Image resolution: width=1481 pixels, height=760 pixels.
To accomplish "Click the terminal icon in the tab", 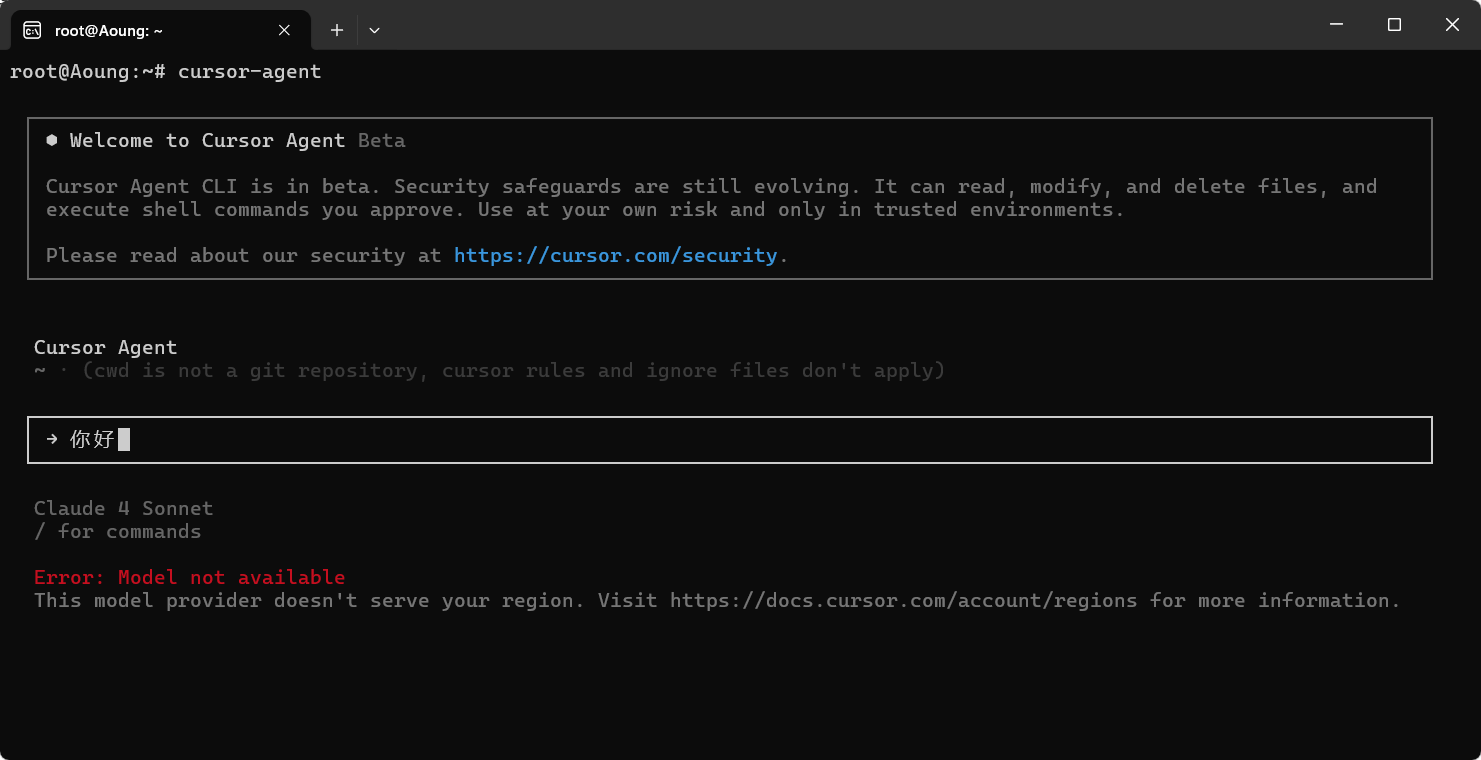I will pos(32,30).
